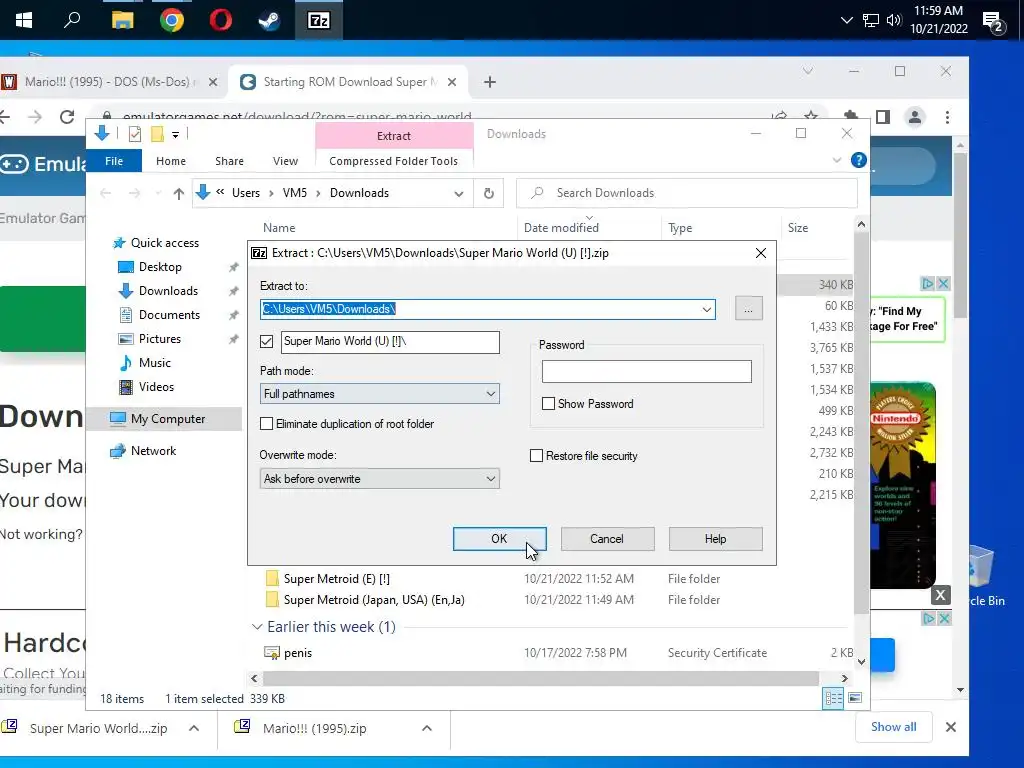Image resolution: width=1024 pixels, height=768 pixels.
Task: Open the Home ribbon tab
Action: pyautogui.click(x=170, y=161)
